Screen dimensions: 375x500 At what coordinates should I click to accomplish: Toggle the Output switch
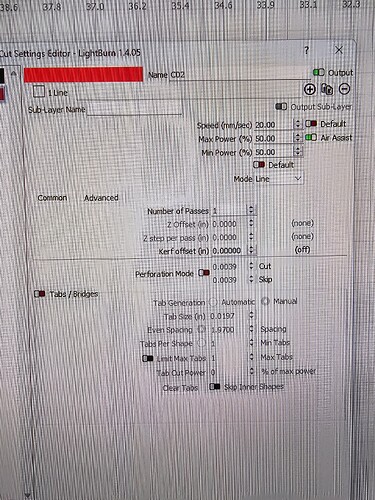pos(319,72)
